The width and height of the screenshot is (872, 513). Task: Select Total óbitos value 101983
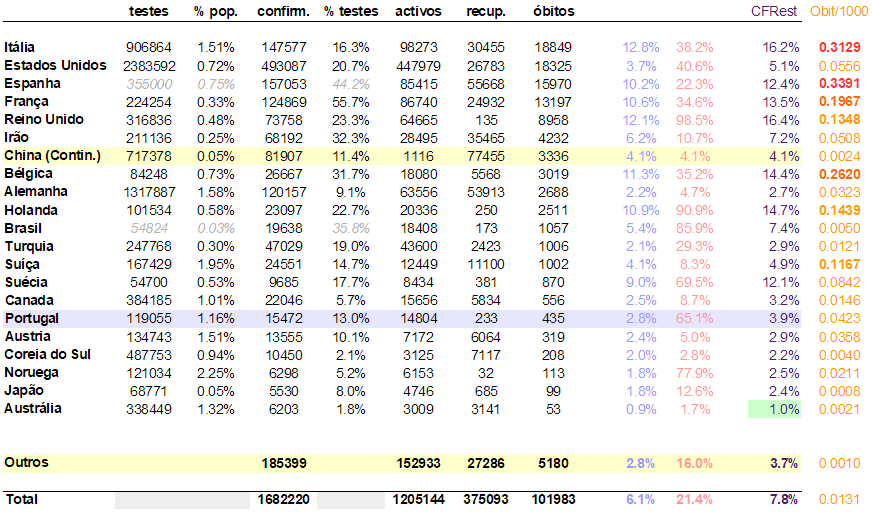[553, 499]
